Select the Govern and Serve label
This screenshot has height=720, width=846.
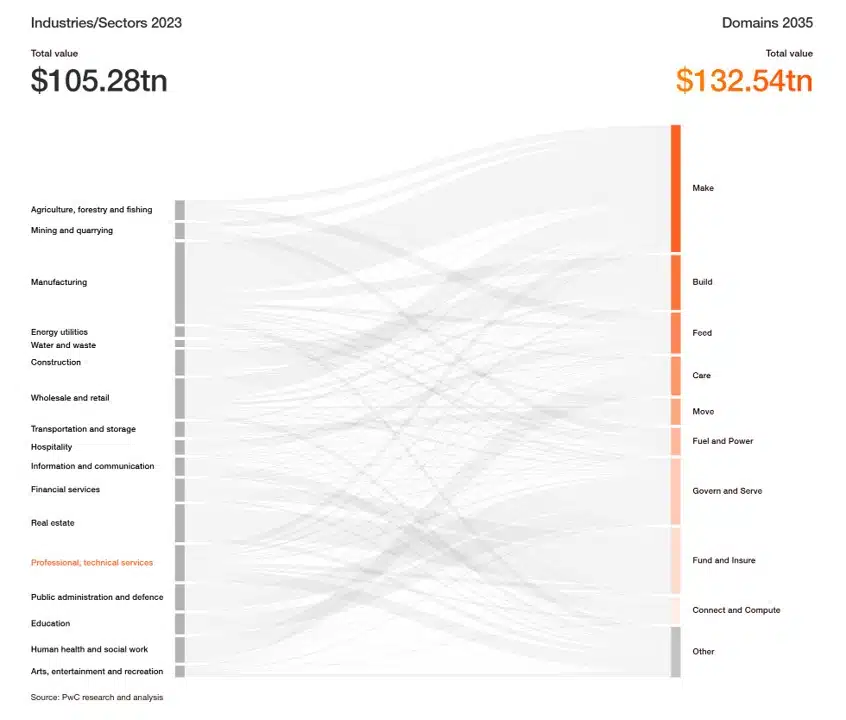pyautogui.click(x=727, y=491)
